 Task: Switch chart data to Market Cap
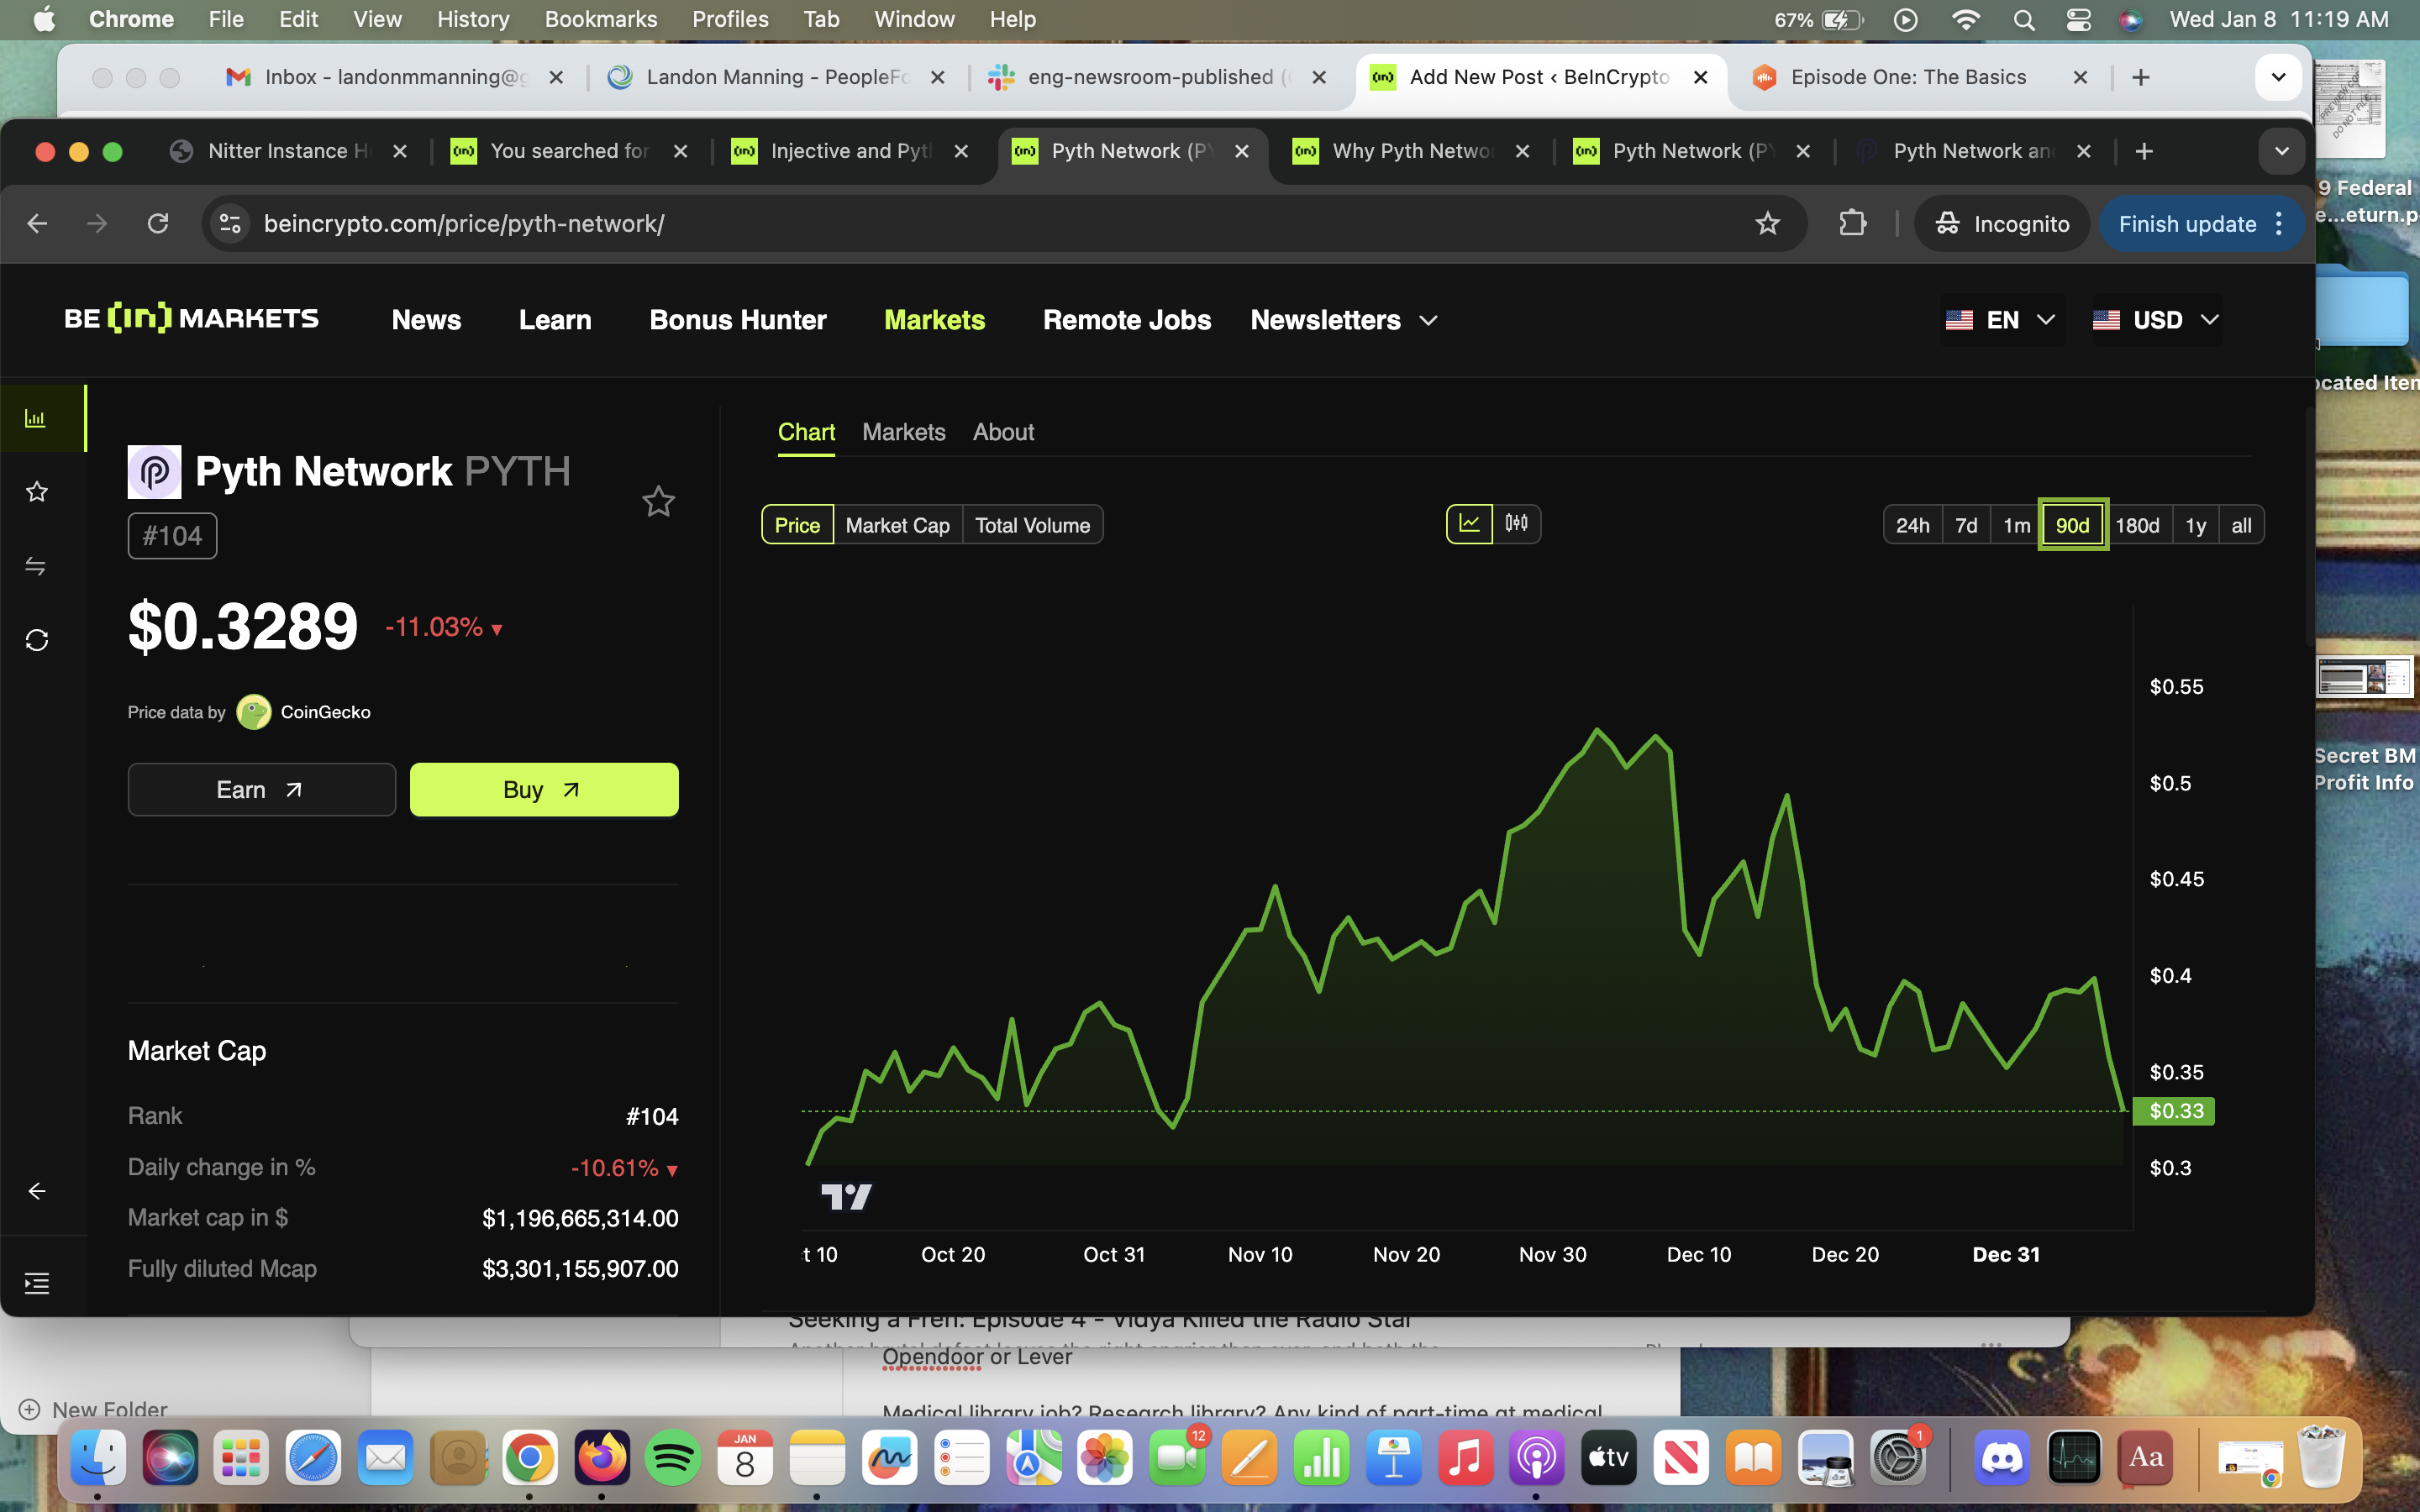(x=897, y=525)
